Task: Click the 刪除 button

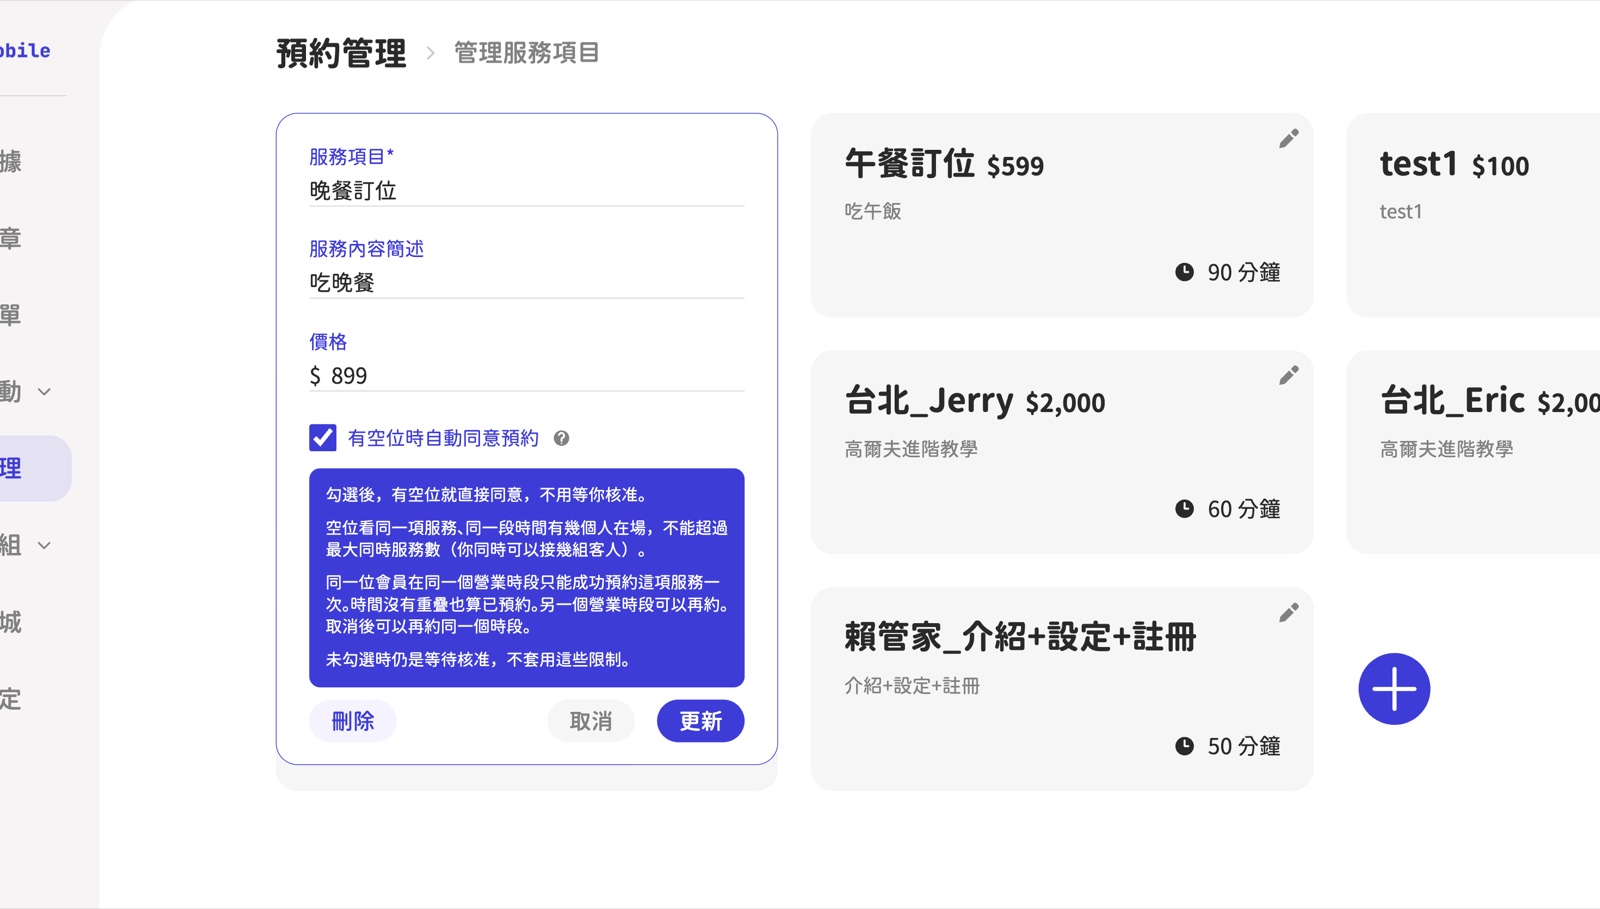Action: click(x=353, y=721)
